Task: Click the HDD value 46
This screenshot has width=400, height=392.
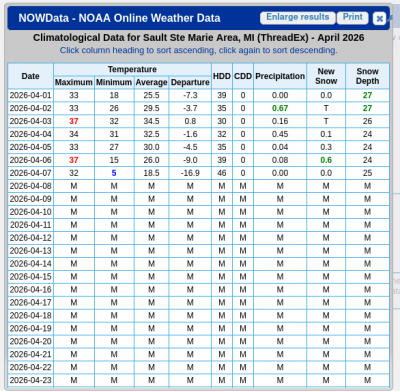Action: [222, 173]
